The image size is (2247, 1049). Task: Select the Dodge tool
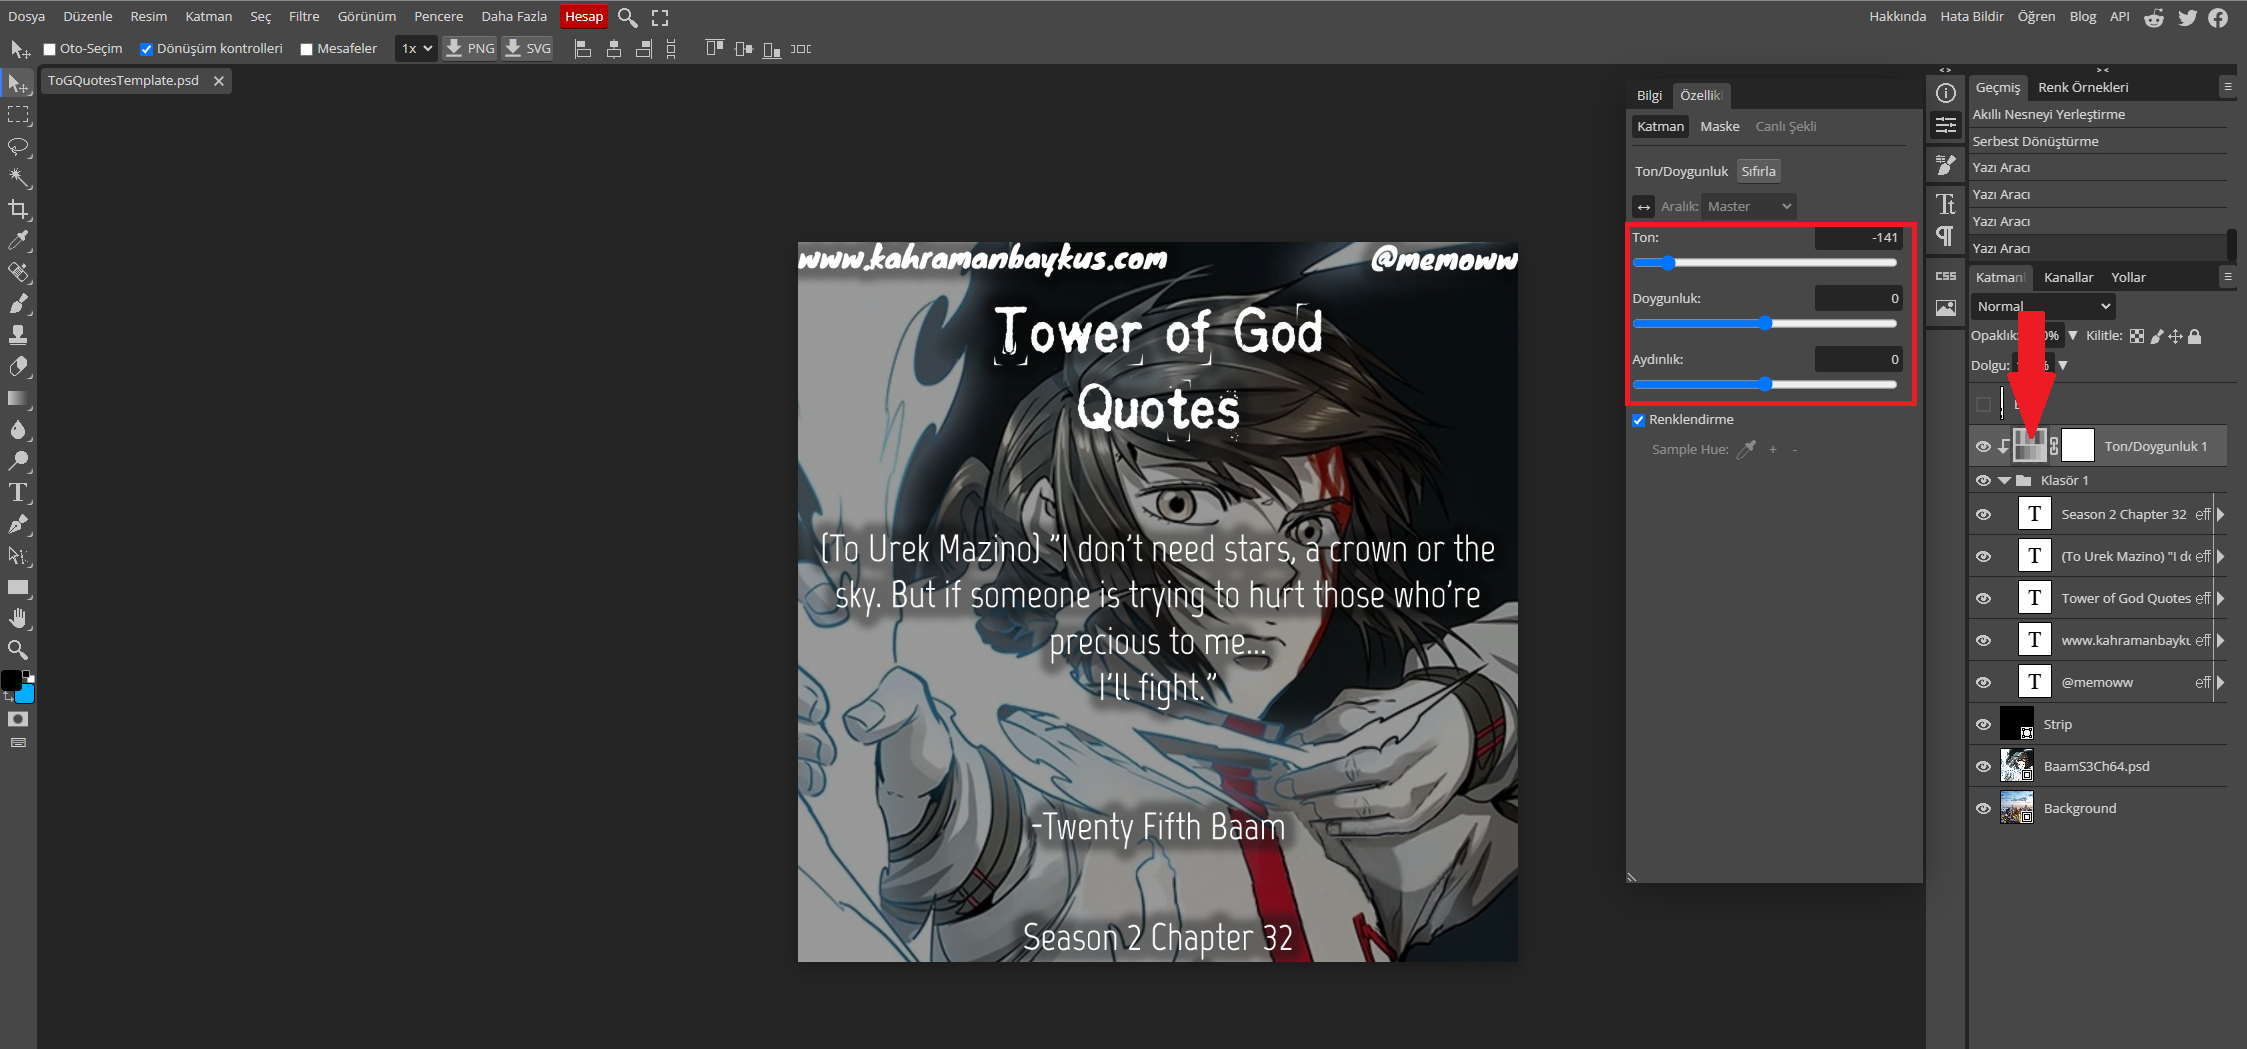[18, 461]
